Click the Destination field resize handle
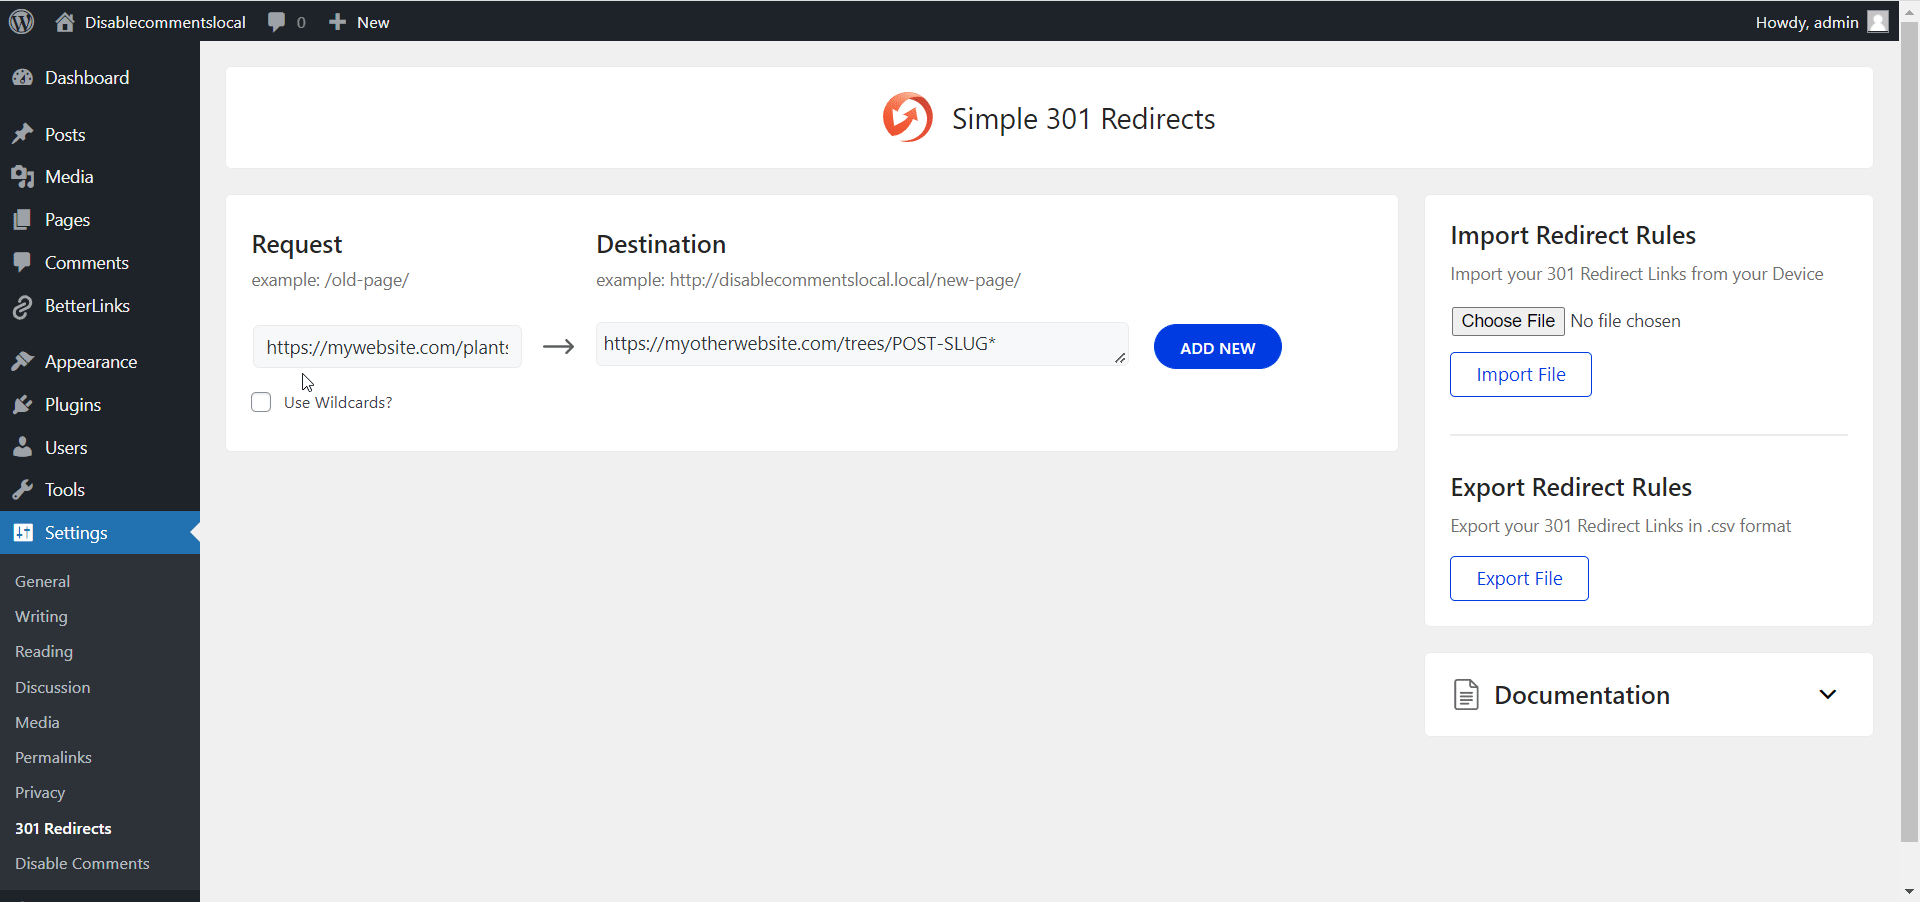1920x902 pixels. (1120, 358)
